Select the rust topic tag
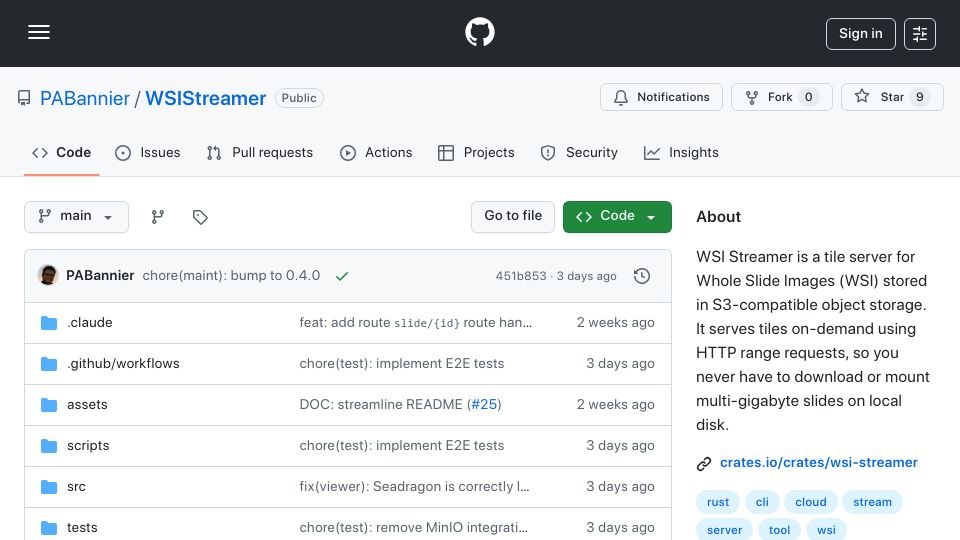This screenshot has width=960, height=540. pos(718,502)
